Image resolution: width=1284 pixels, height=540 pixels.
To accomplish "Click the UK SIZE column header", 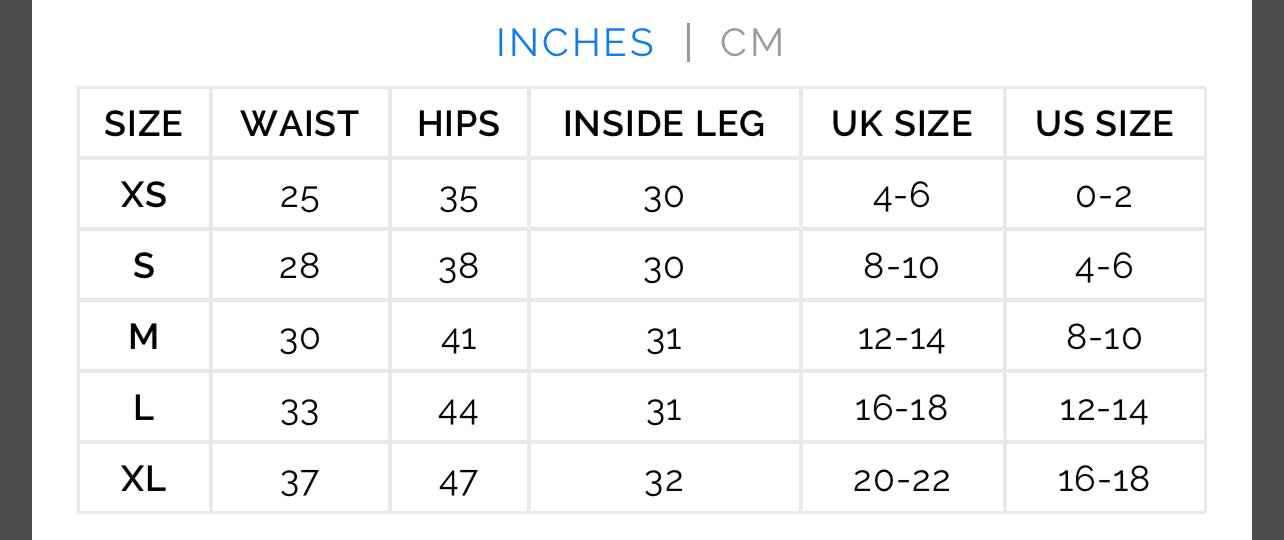I will 902,124.
